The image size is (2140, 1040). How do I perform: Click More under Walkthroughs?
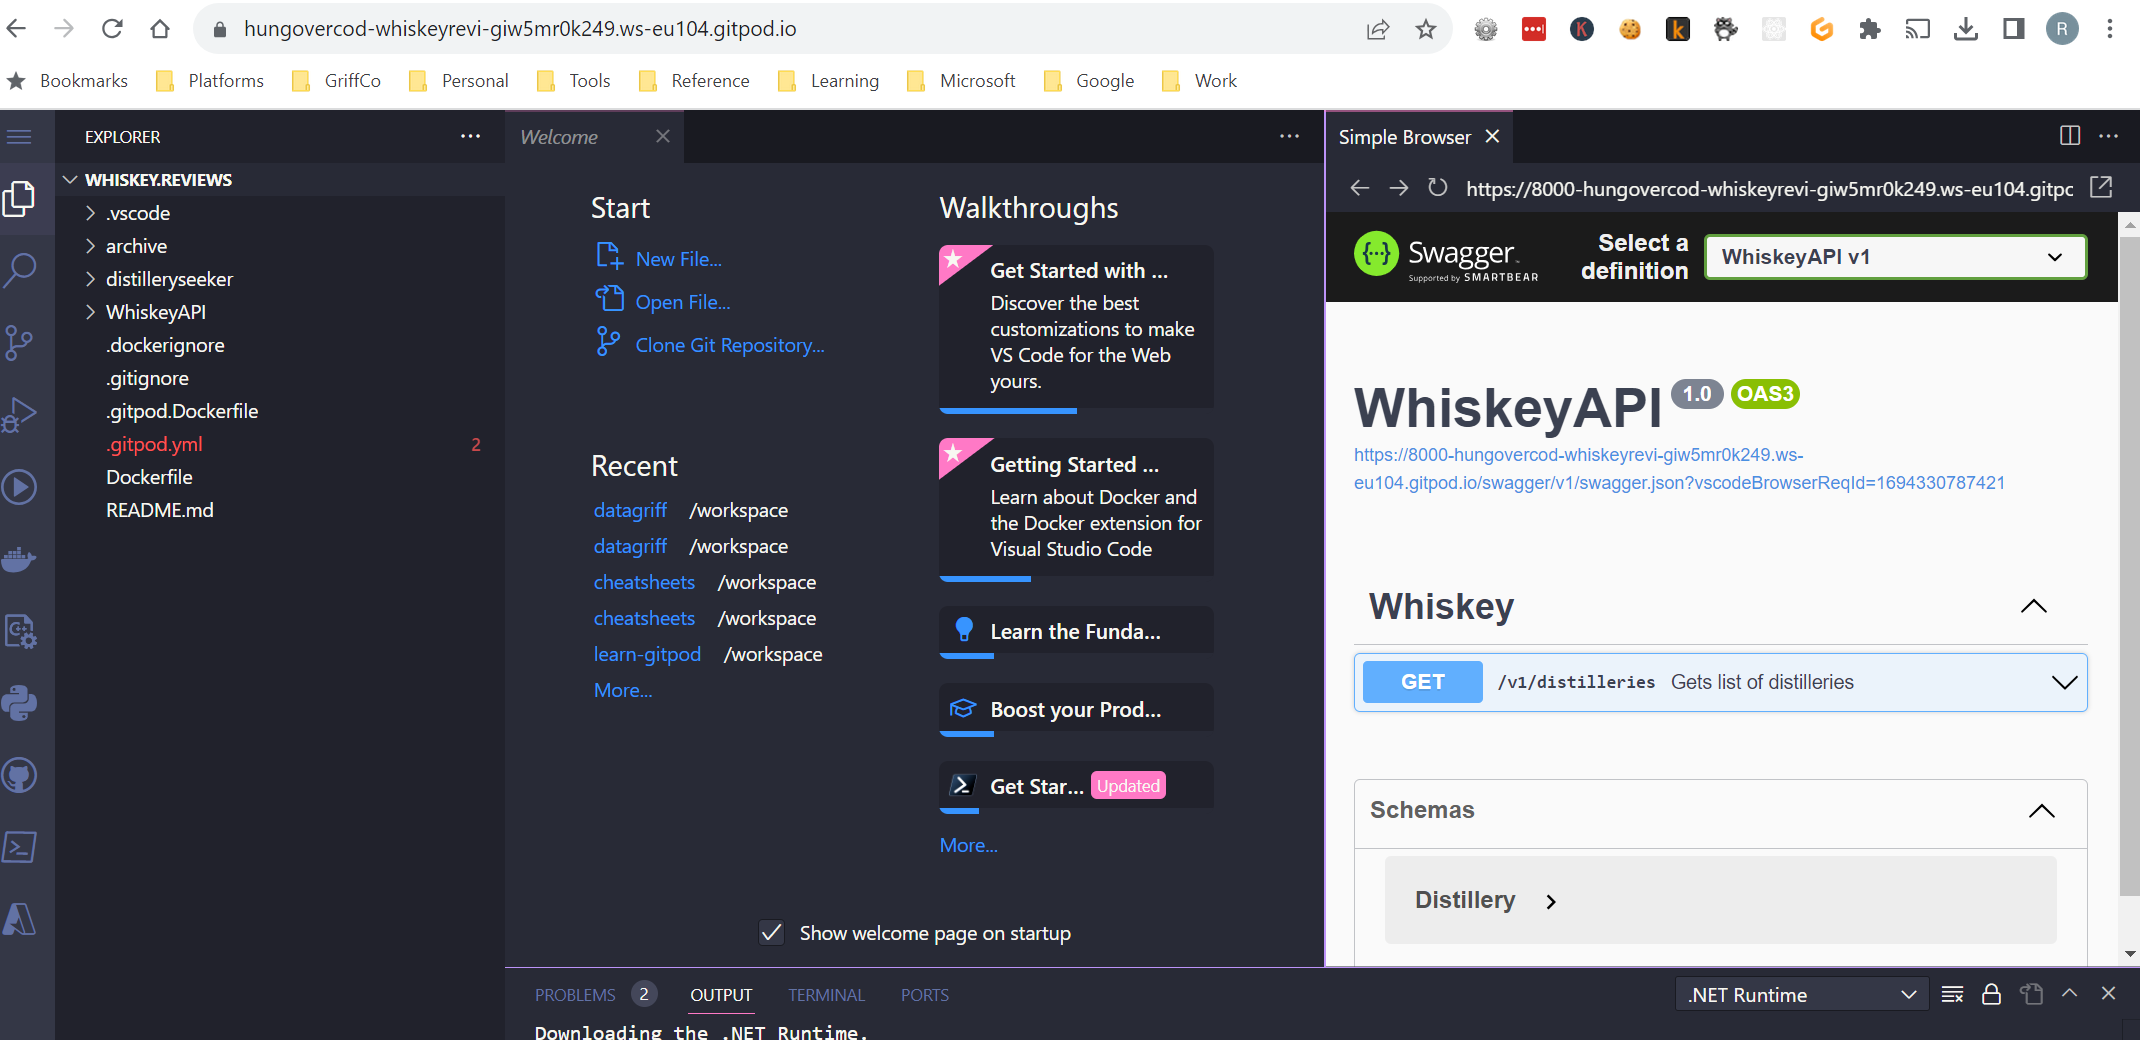click(x=968, y=845)
